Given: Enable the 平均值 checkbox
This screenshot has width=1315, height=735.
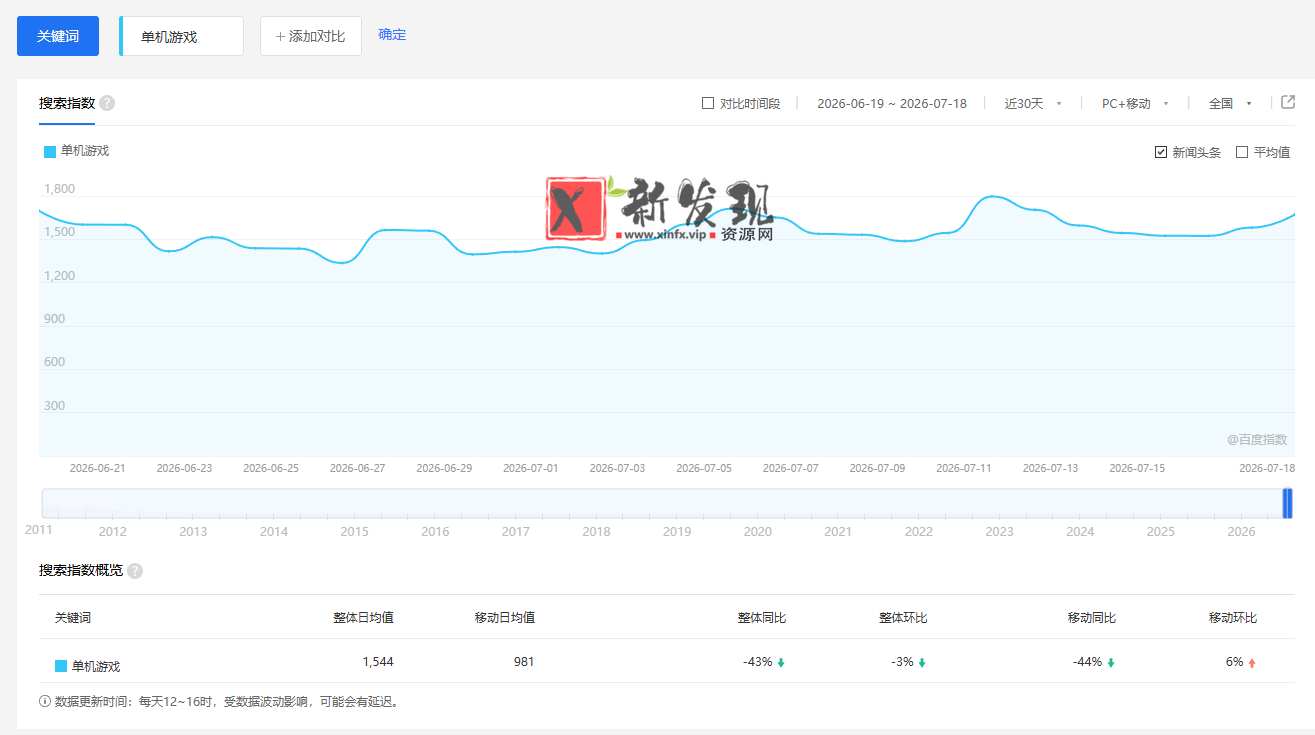Looking at the screenshot, I should (x=1242, y=152).
